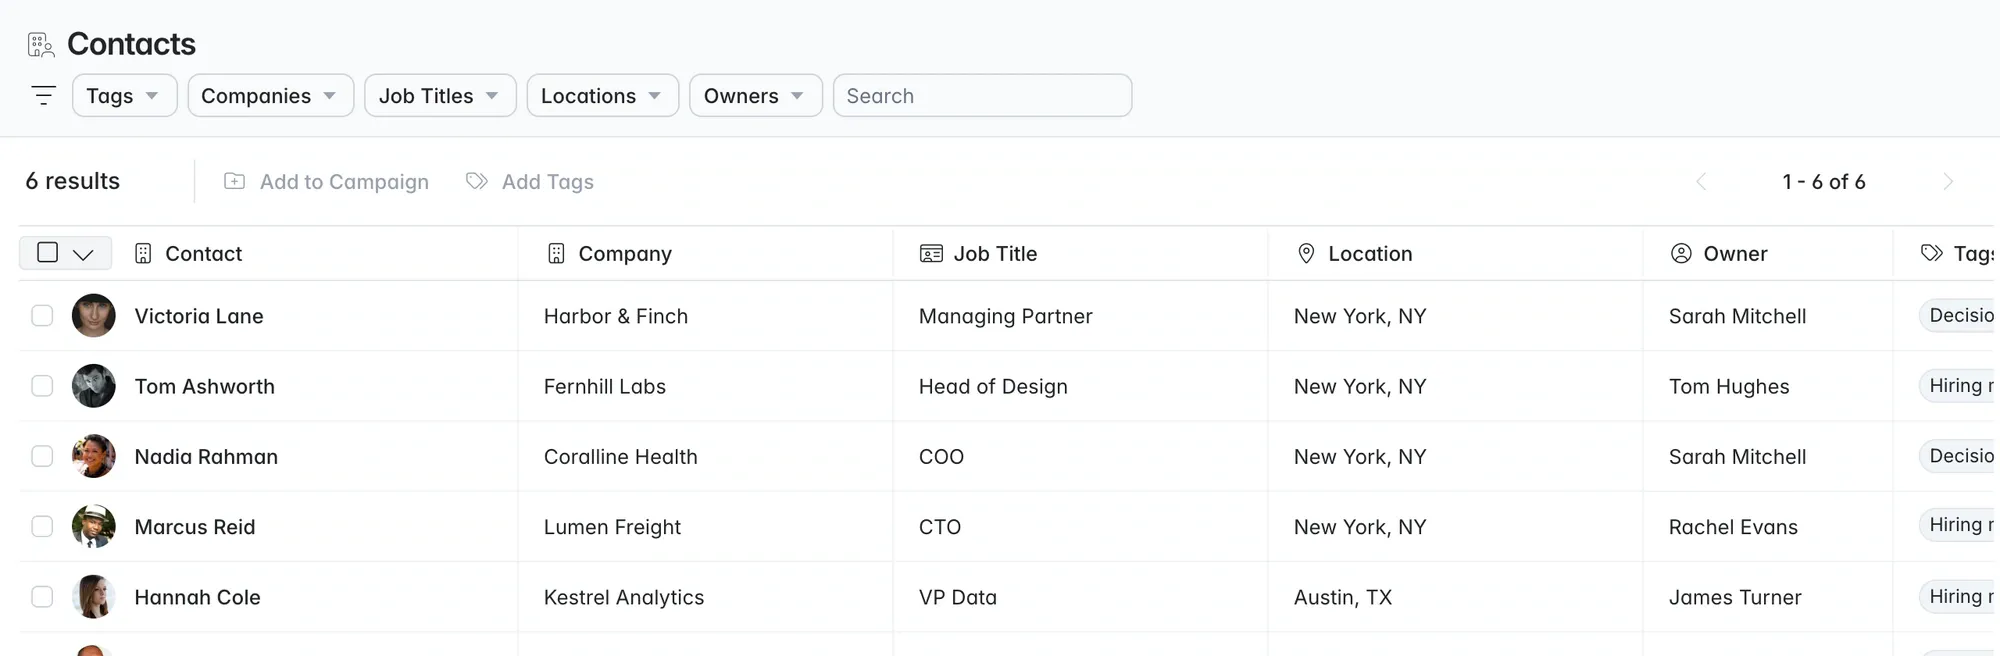
Task: Toggle the select-all checkbox in header
Action: [x=47, y=253]
